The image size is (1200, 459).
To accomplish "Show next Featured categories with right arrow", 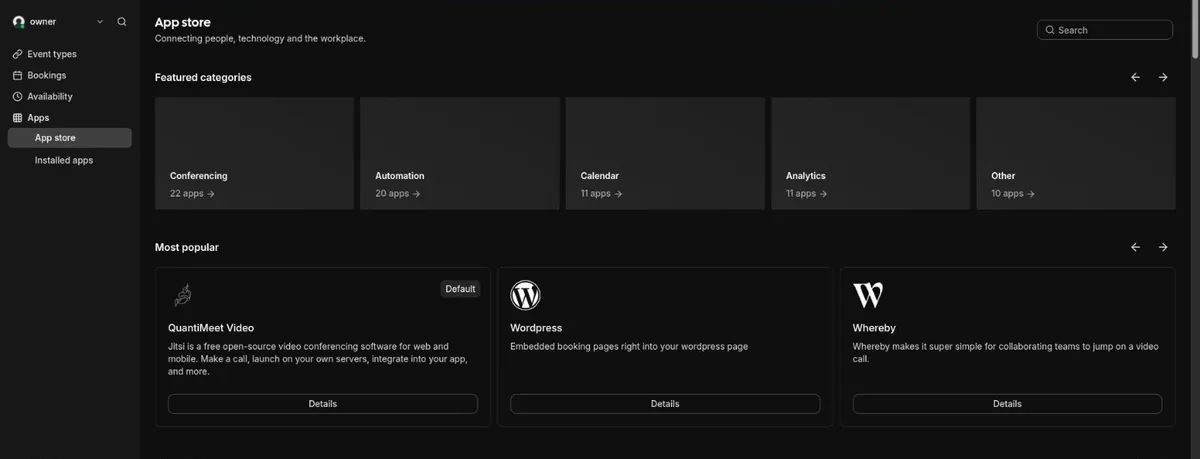I will [1163, 77].
